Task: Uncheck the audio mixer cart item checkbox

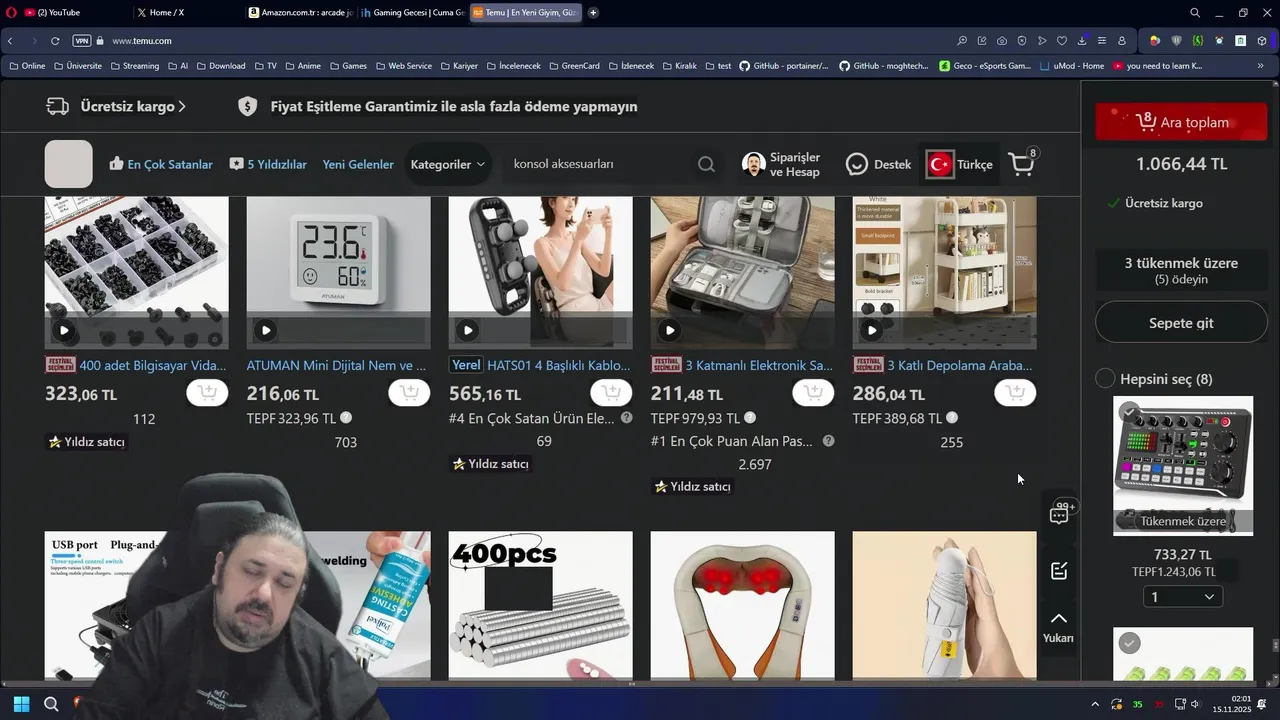Action: (1129, 411)
